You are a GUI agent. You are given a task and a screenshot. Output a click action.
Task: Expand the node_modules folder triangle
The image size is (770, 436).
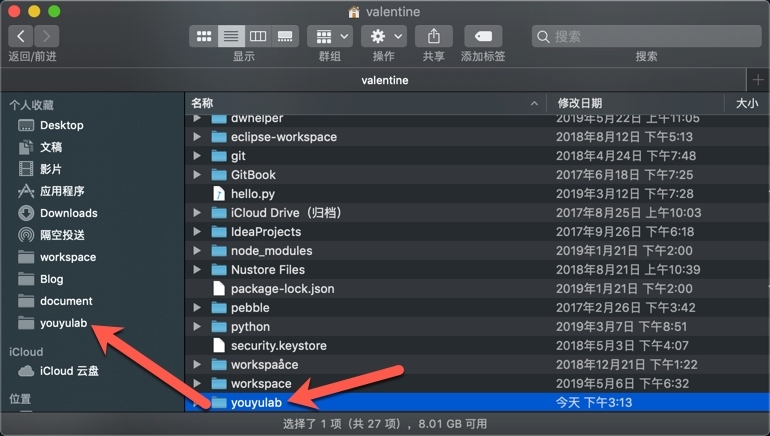[x=197, y=251]
